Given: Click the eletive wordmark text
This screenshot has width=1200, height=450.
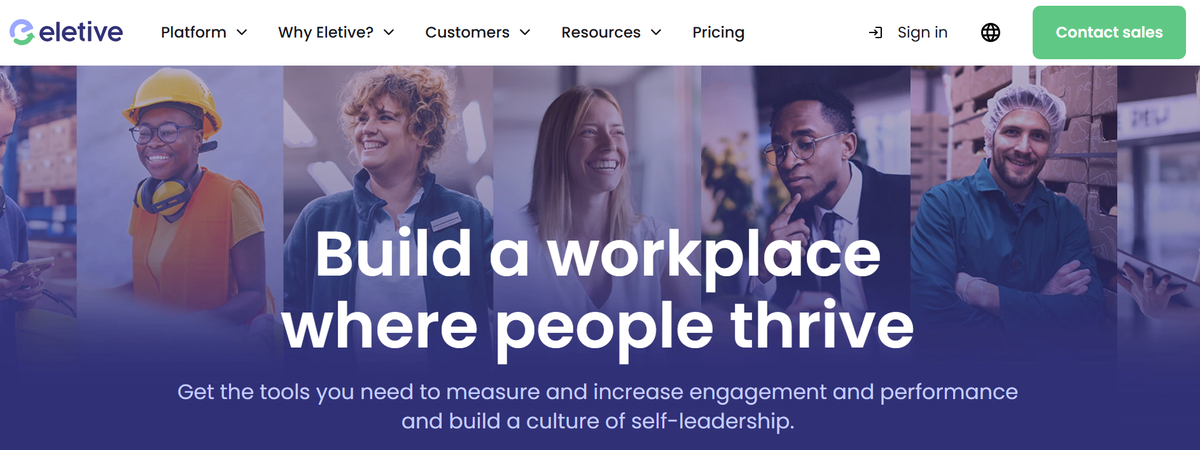Looking at the screenshot, I should coord(81,32).
